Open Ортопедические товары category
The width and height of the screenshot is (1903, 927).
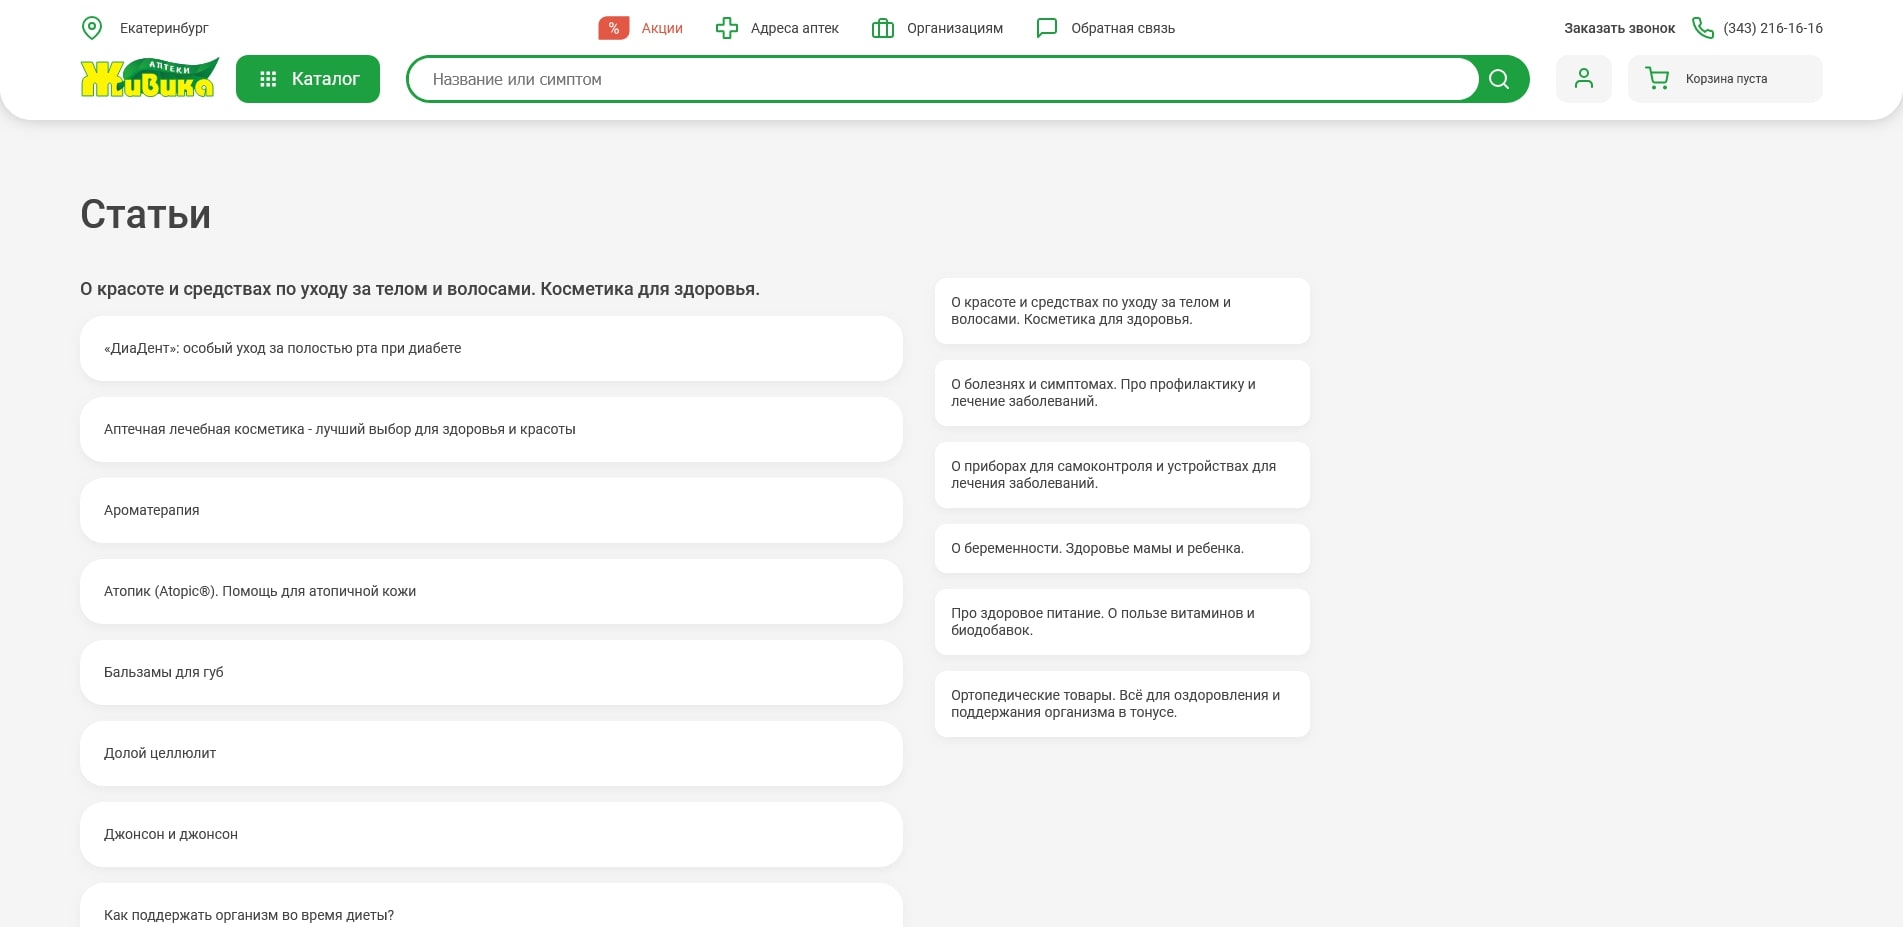coord(1121,704)
